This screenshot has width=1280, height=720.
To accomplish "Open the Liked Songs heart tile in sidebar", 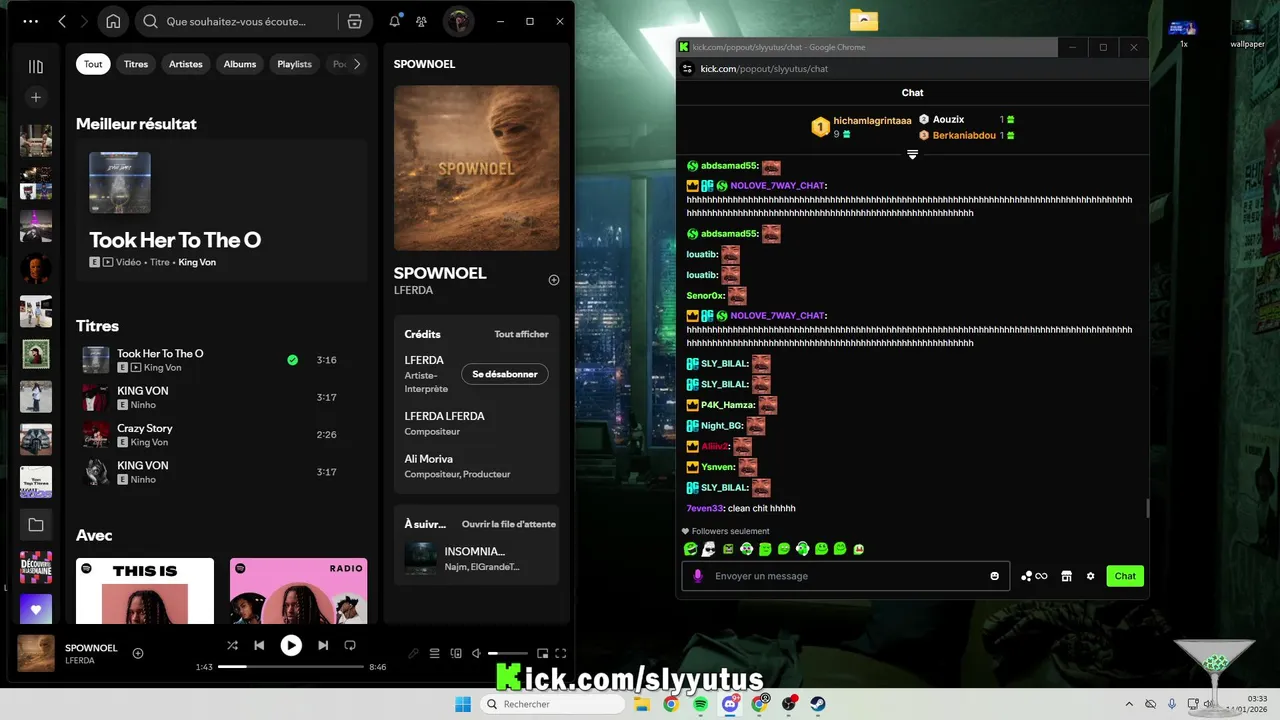I will 36,609.
